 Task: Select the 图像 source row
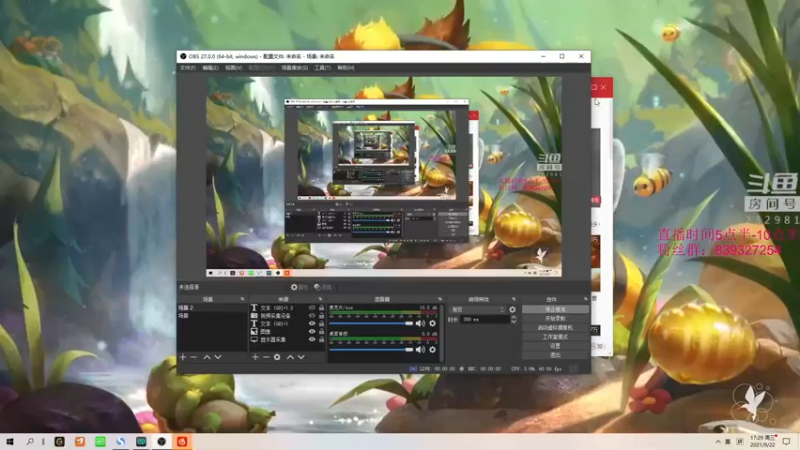click(287, 332)
